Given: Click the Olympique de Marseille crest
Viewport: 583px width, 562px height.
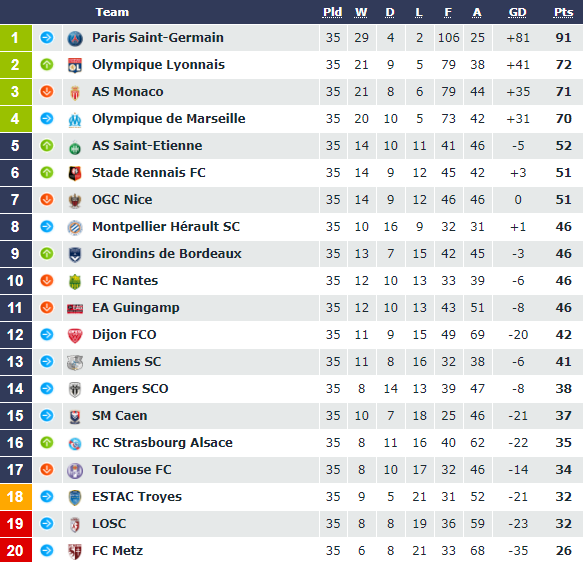Looking at the screenshot, I should [75, 119].
